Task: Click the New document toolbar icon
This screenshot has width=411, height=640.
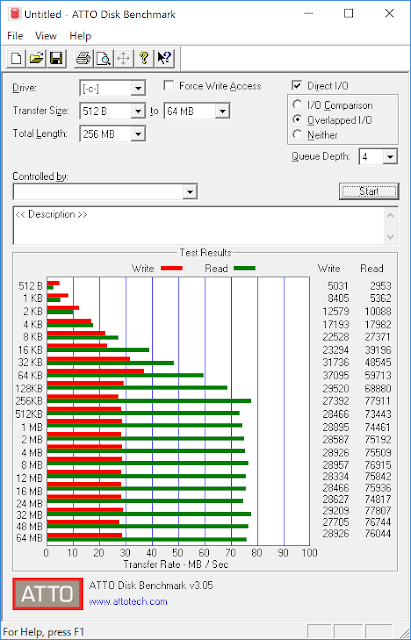Action: (x=16, y=58)
